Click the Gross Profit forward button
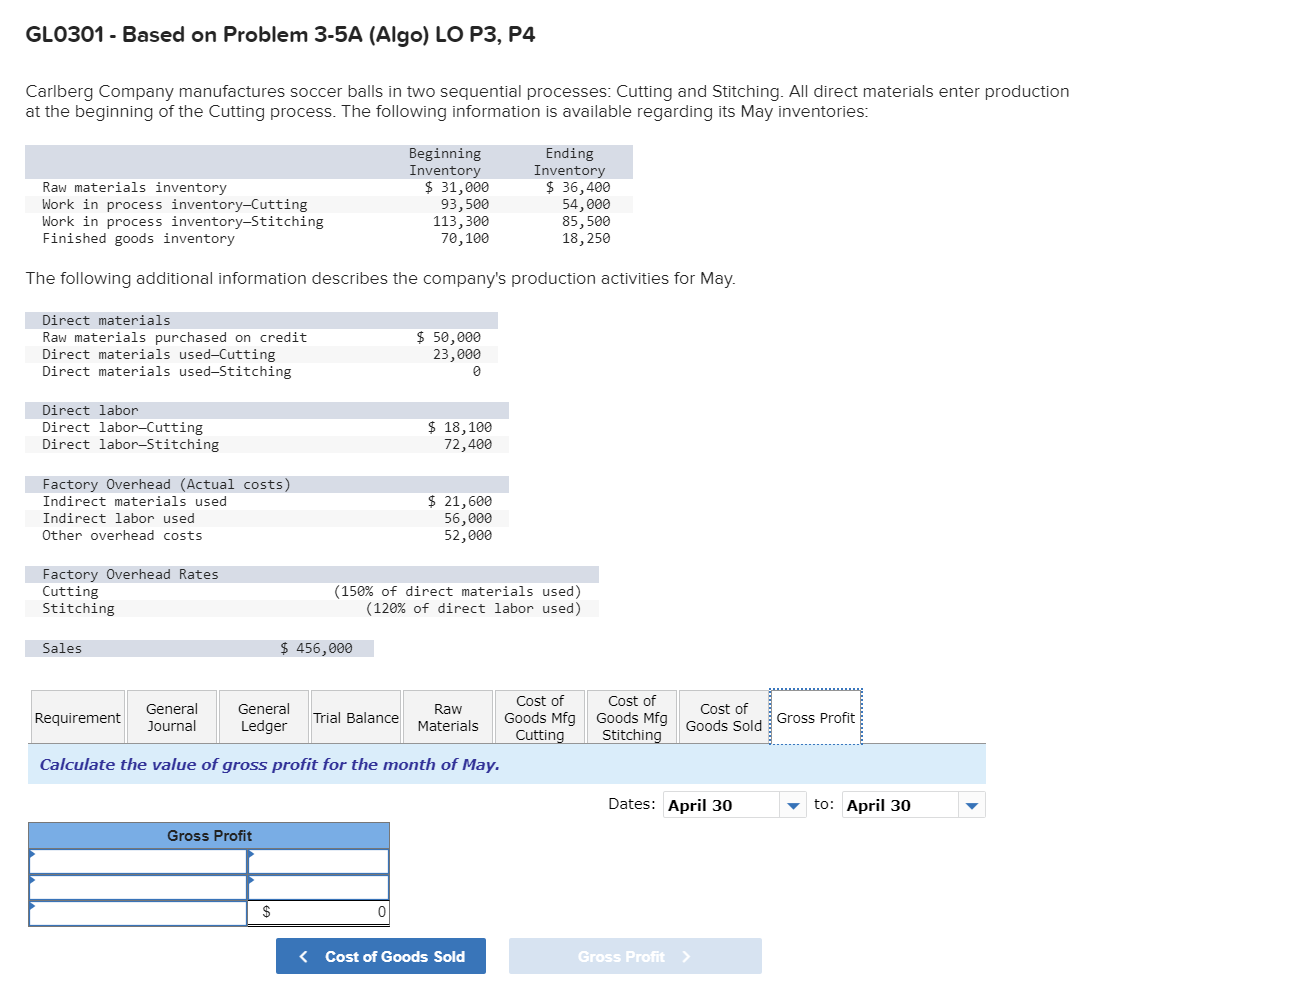This screenshot has width=1312, height=1008. (635, 956)
